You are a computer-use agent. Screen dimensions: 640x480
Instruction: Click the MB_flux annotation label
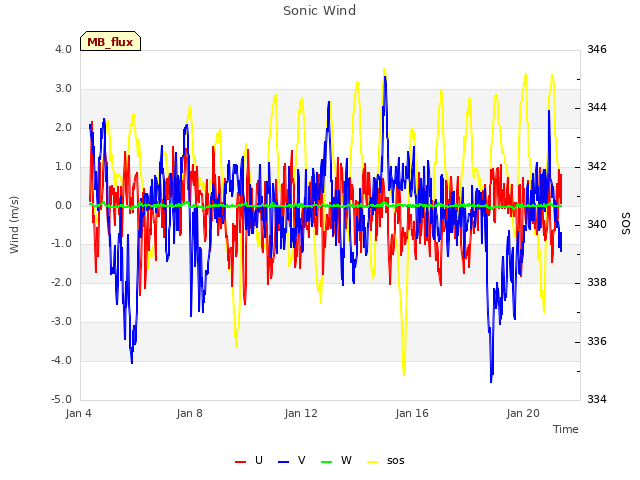pos(110,41)
